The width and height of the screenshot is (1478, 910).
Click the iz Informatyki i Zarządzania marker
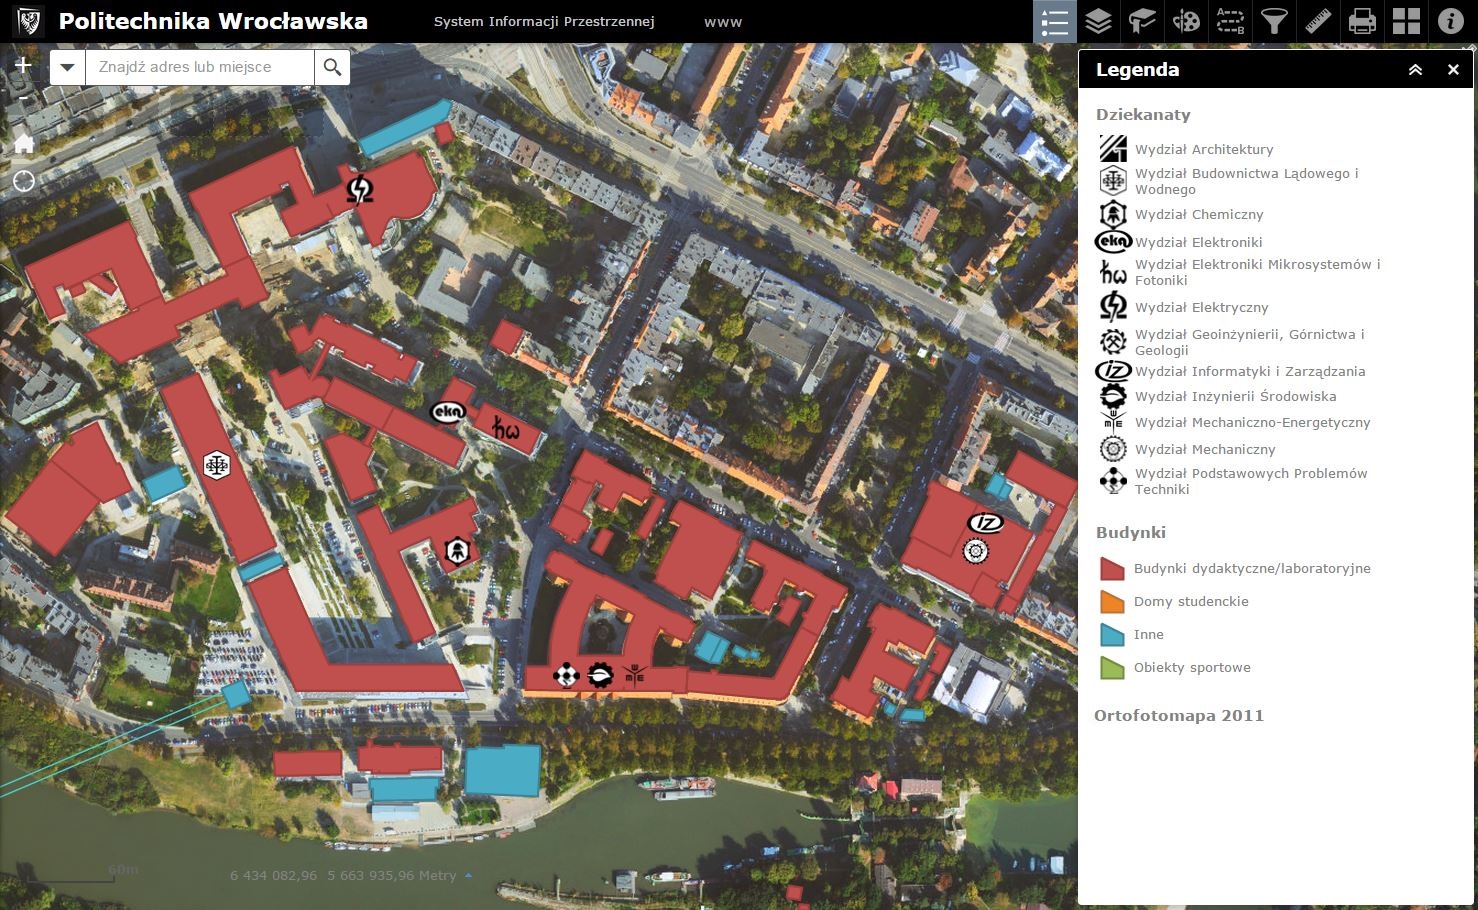tap(985, 523)
